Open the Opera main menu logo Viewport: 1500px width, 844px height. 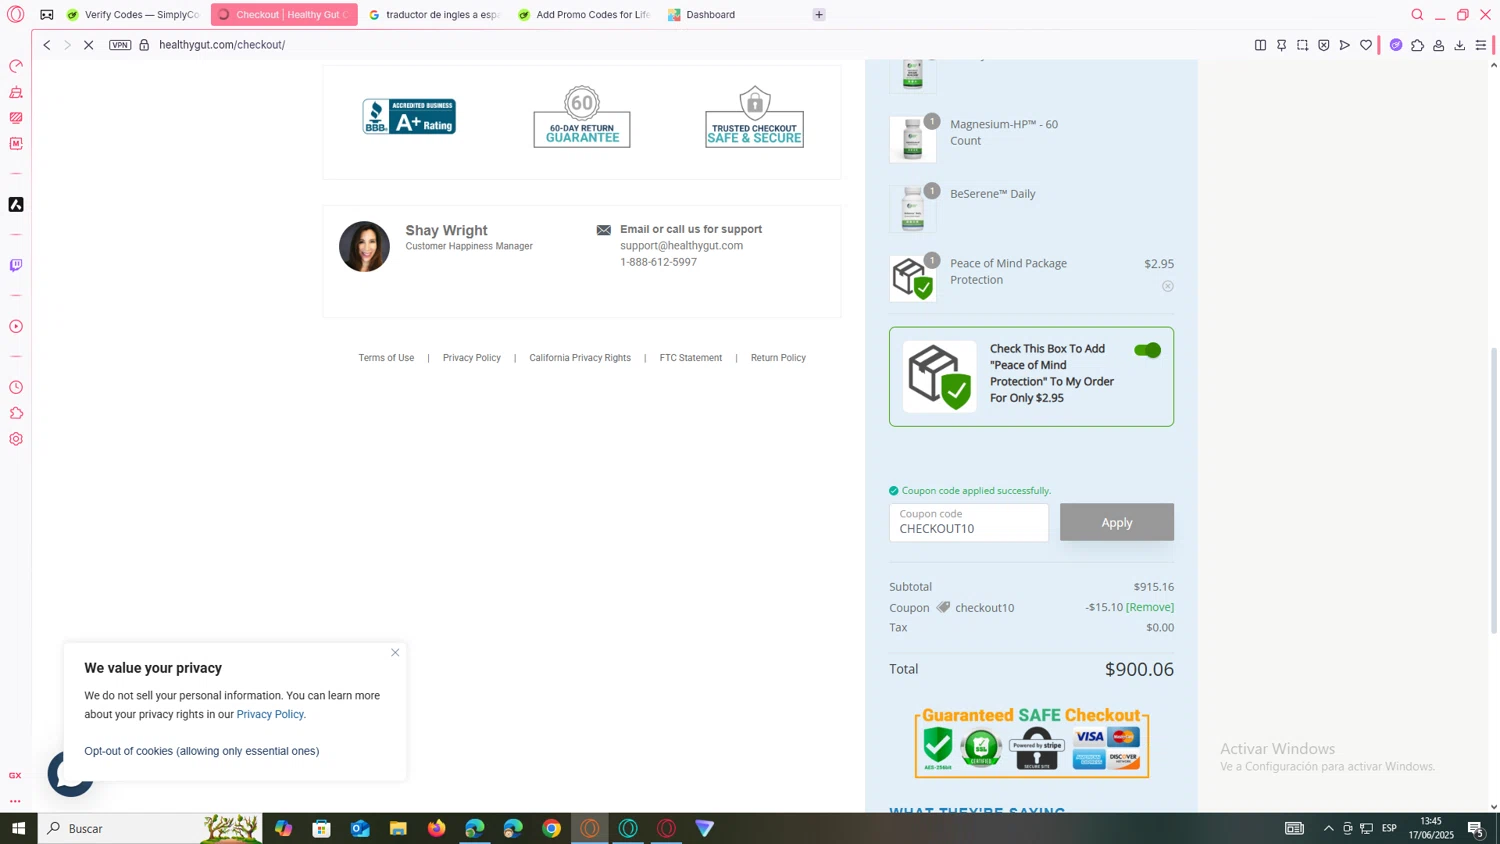[15, 14]
